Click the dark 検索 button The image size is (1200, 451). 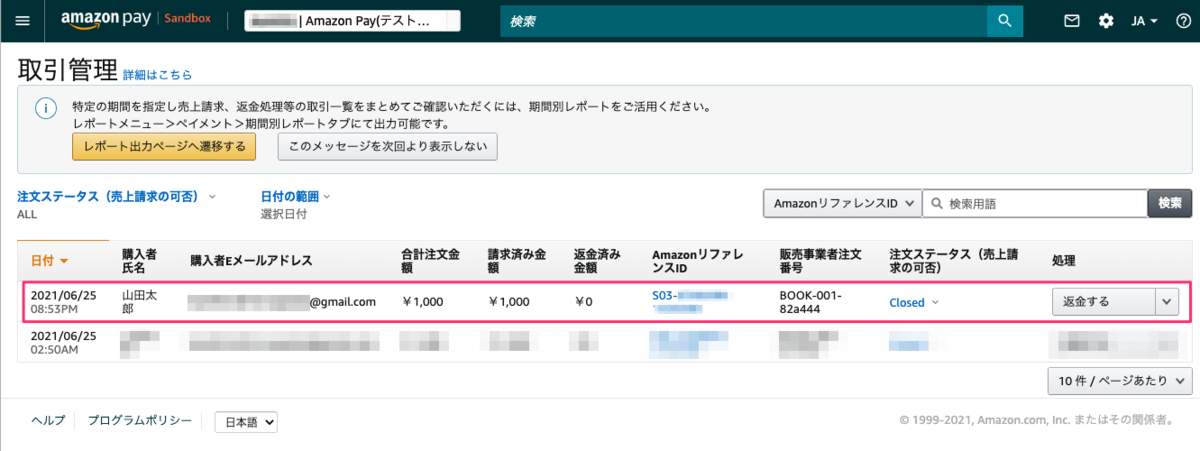[1170, 203]
